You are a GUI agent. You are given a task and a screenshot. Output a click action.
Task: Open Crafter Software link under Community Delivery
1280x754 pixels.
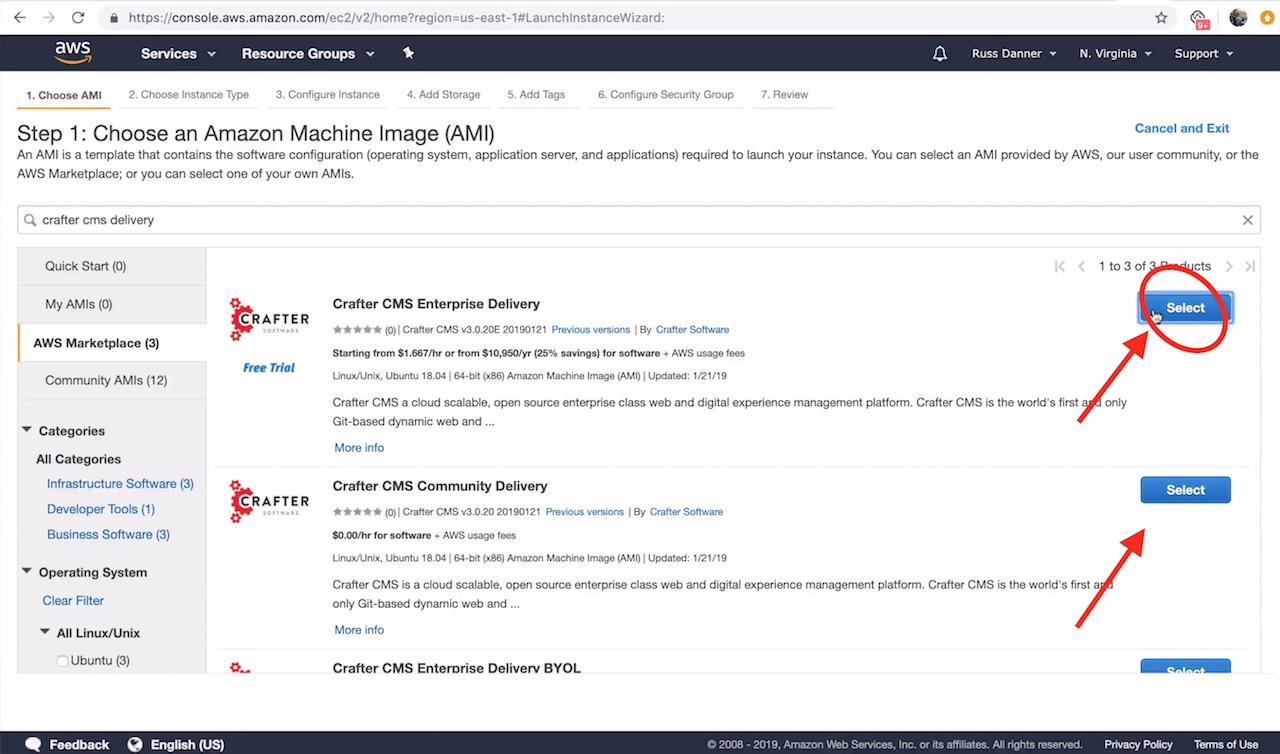pyautogui.click(x=686, y=512)
